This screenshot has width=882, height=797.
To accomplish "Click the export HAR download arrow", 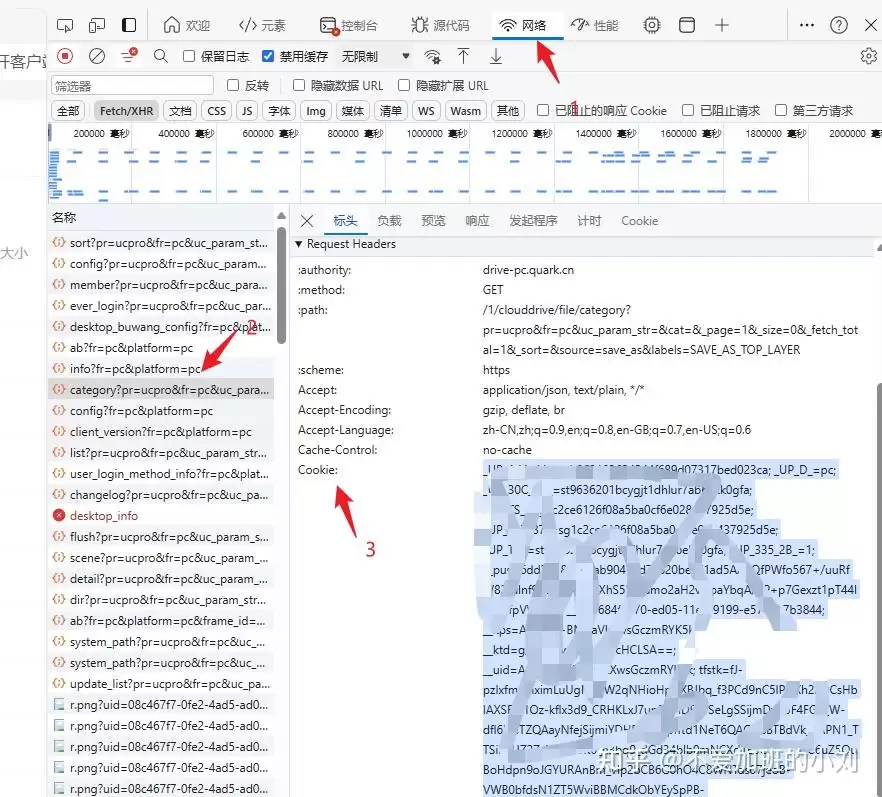I will pos(495,57).
